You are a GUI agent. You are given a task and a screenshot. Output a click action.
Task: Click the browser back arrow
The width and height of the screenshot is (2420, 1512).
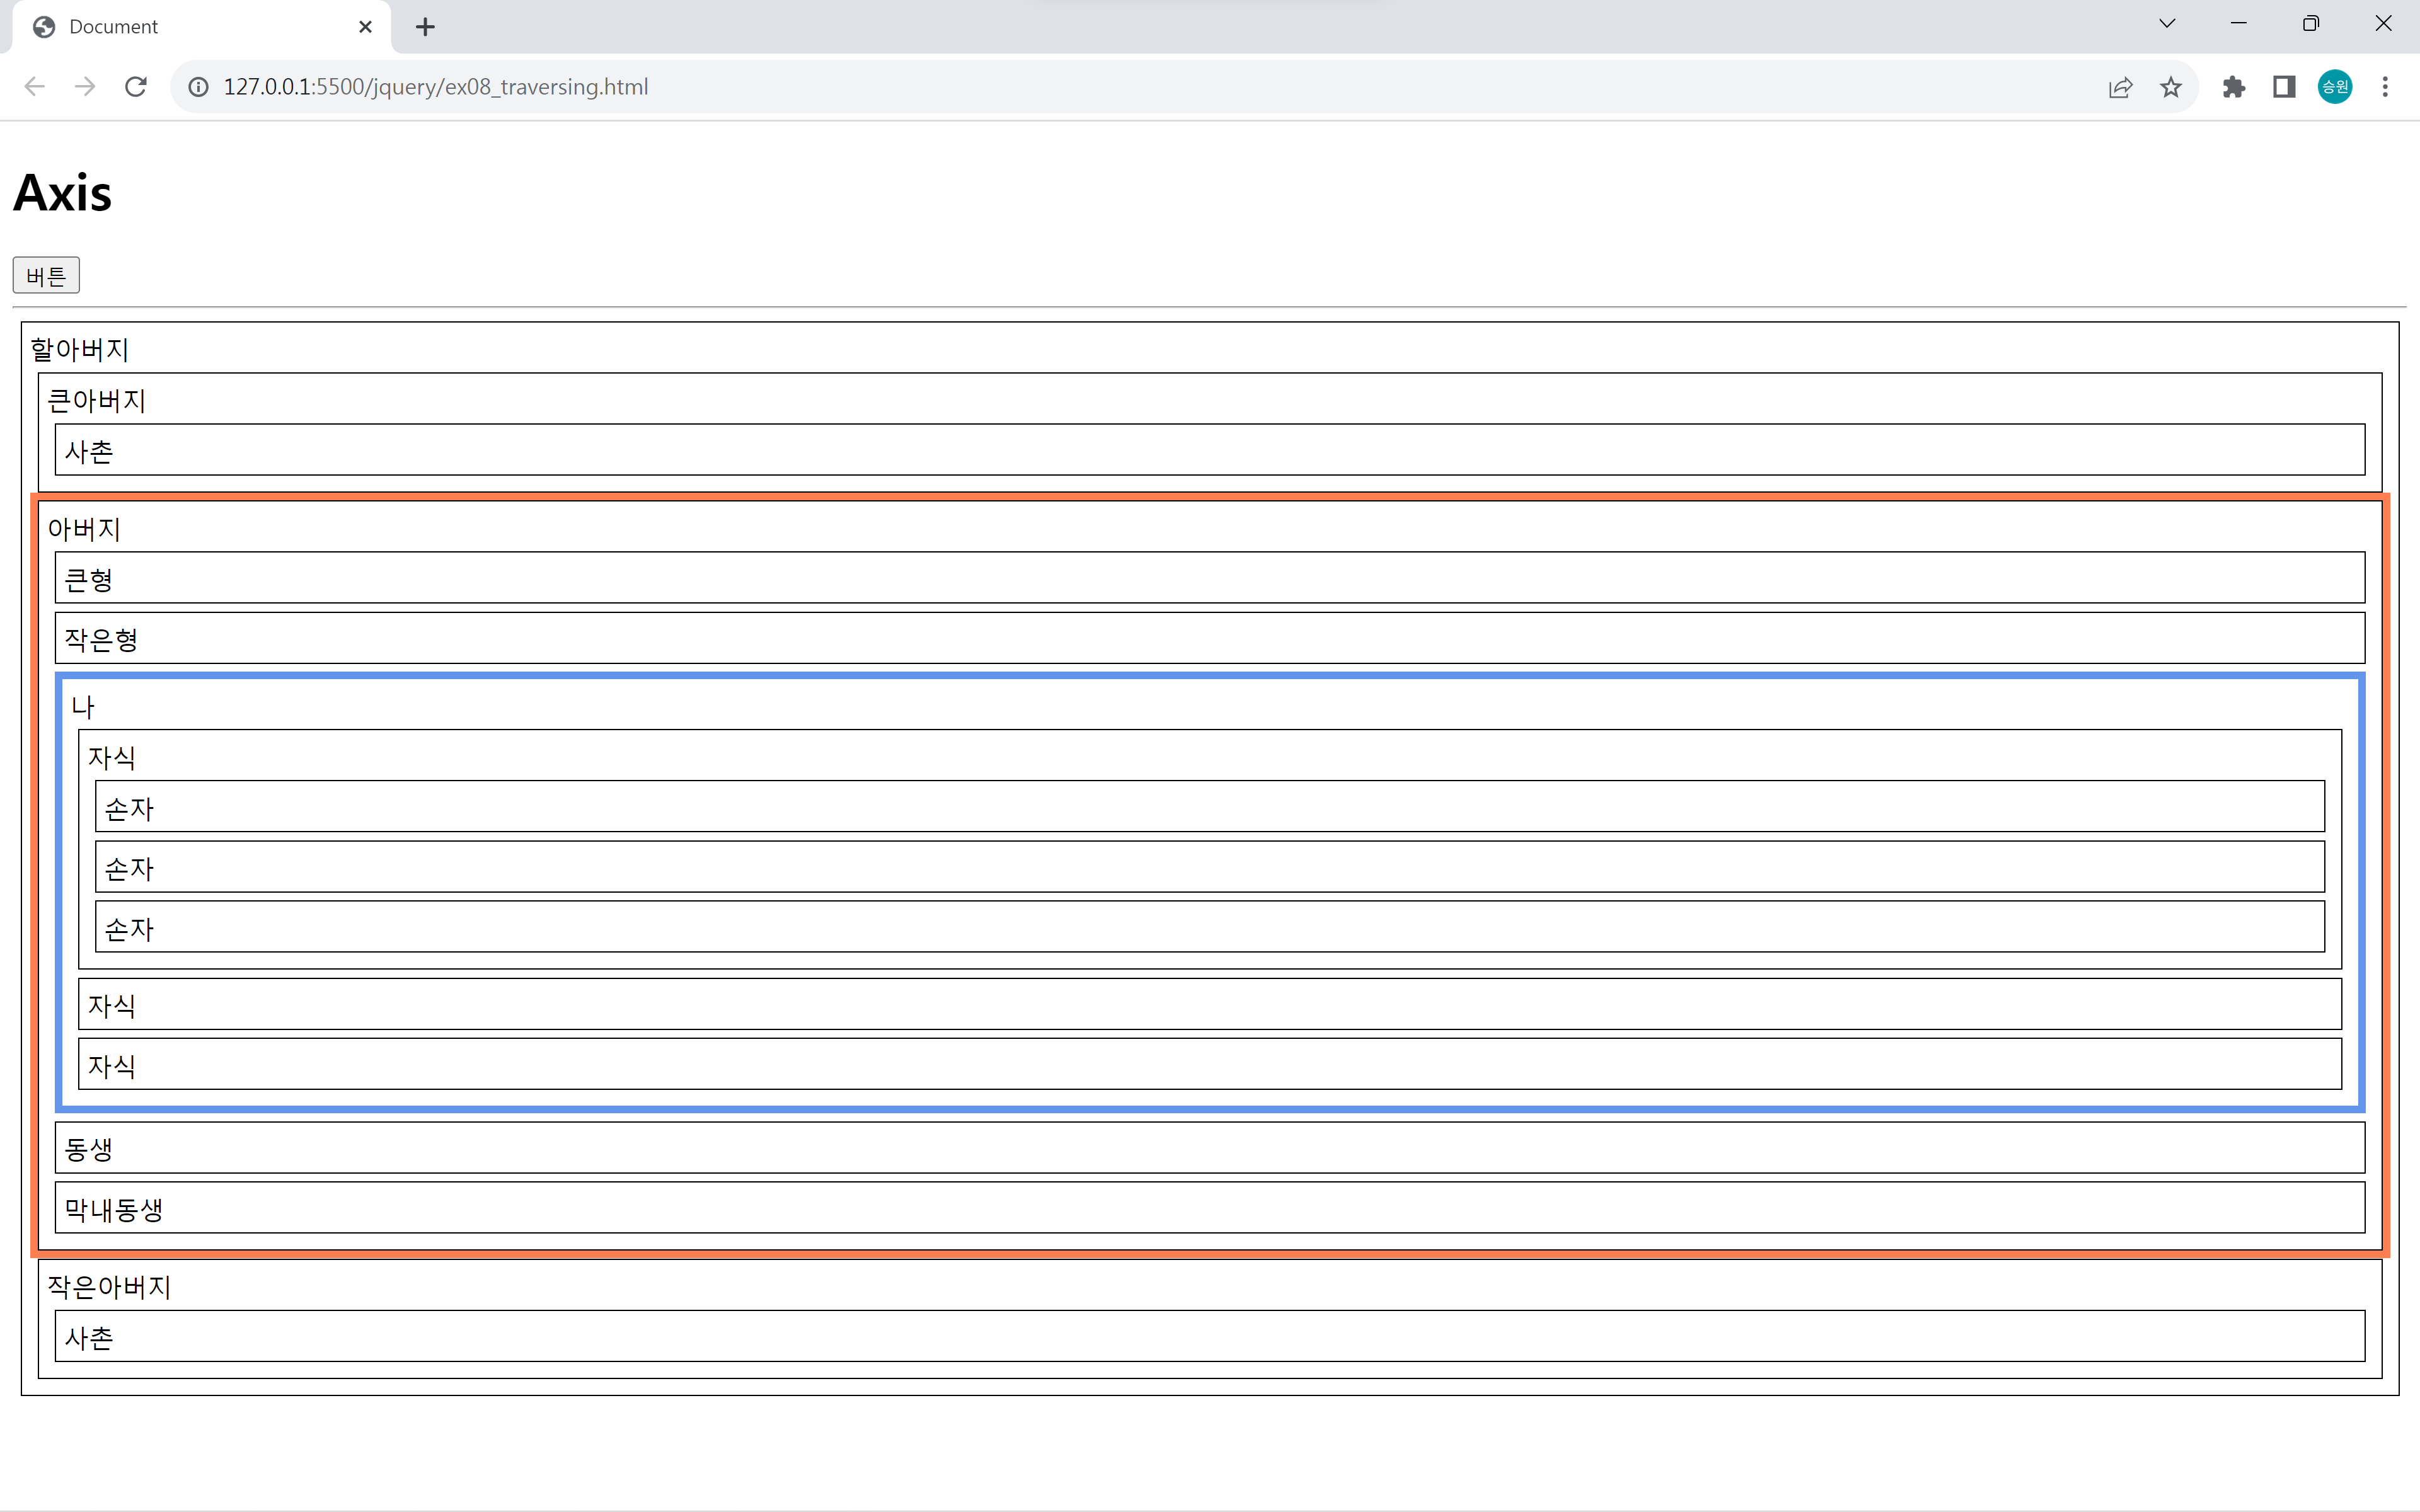click(x=35, y=87)
